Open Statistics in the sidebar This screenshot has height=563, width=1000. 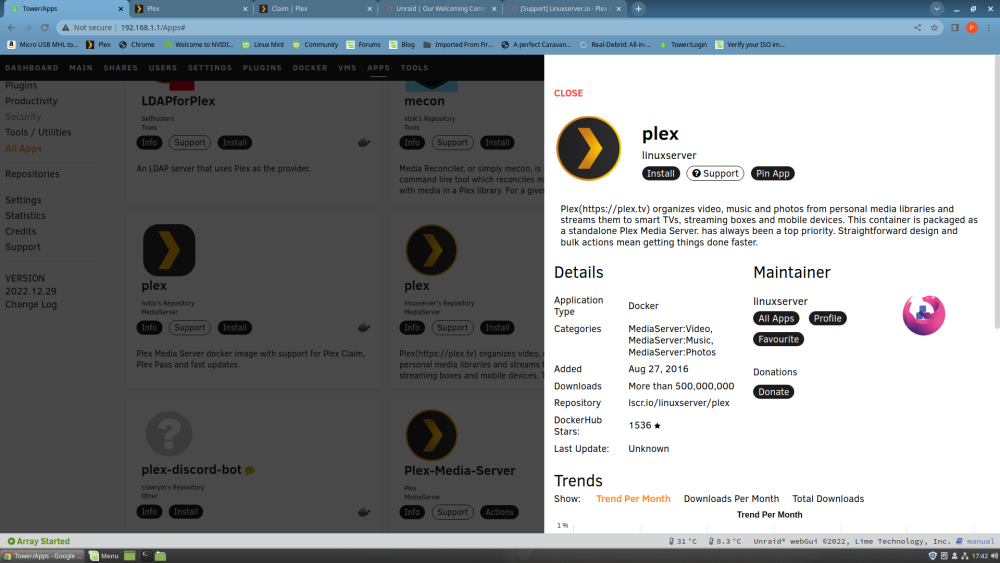[x=26, y=216]
